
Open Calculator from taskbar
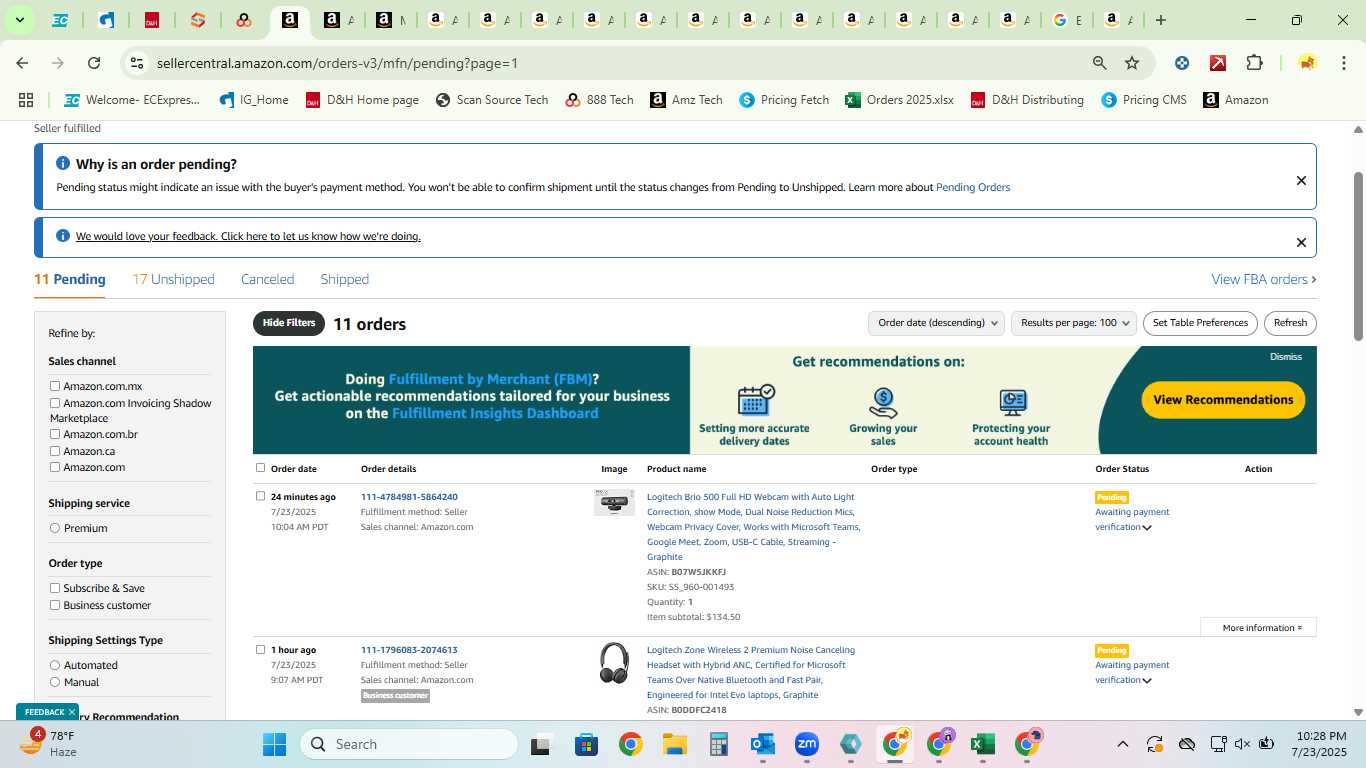coord(718,744)
